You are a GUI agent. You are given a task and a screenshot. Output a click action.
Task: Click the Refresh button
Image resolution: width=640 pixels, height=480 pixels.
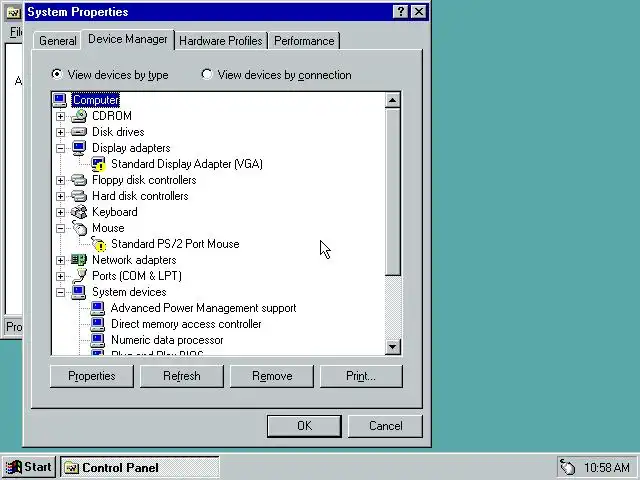(x=182, y=376)
